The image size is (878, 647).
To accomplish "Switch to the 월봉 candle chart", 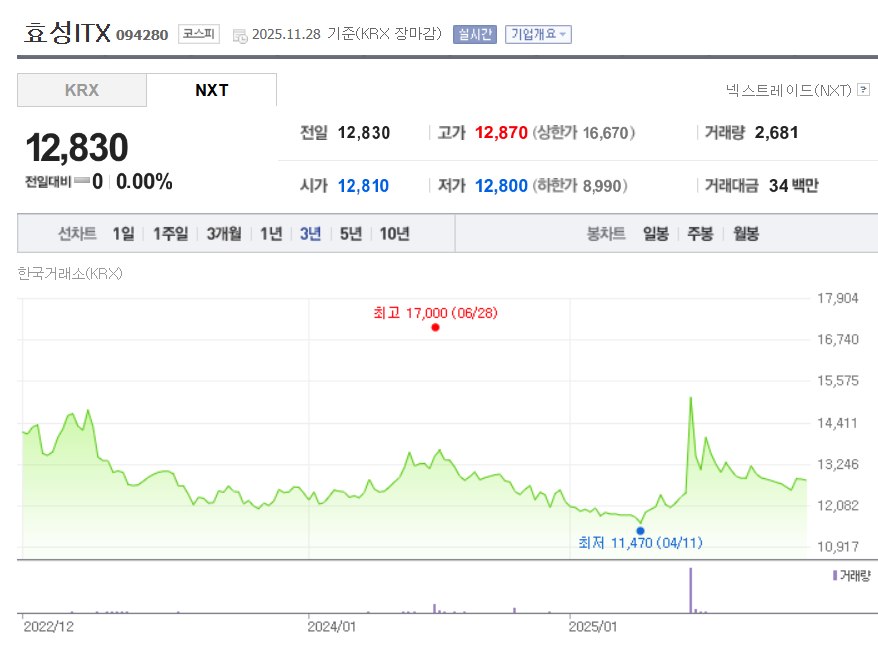I will 746,234.
